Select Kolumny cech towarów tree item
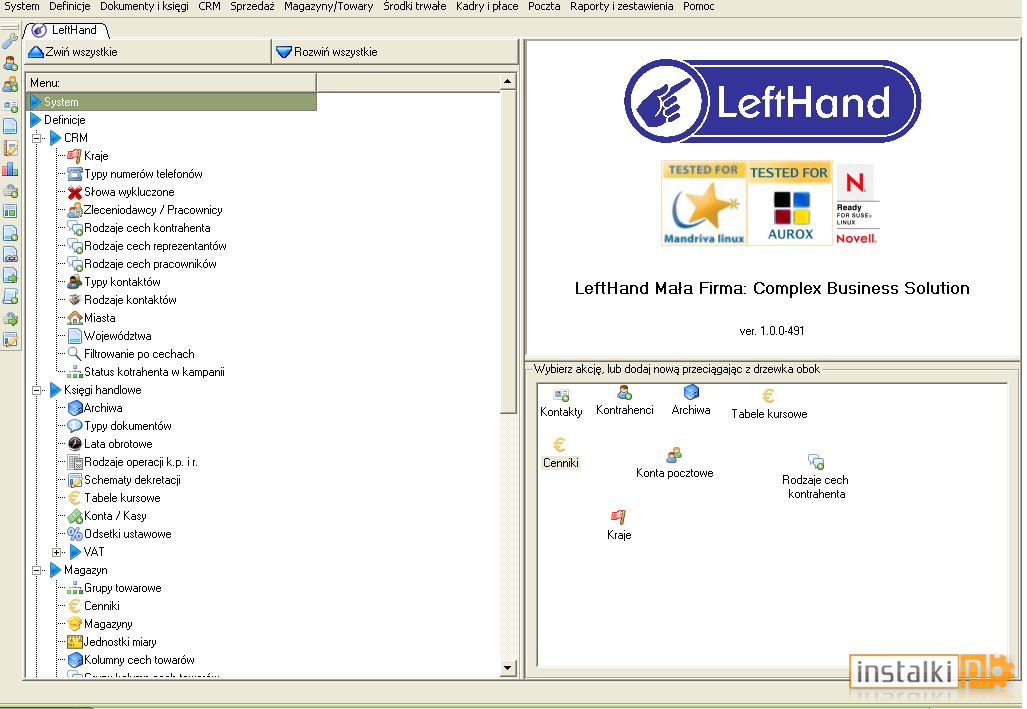The width and height of the screenshot is (1027, 709). tap(139, 660)
